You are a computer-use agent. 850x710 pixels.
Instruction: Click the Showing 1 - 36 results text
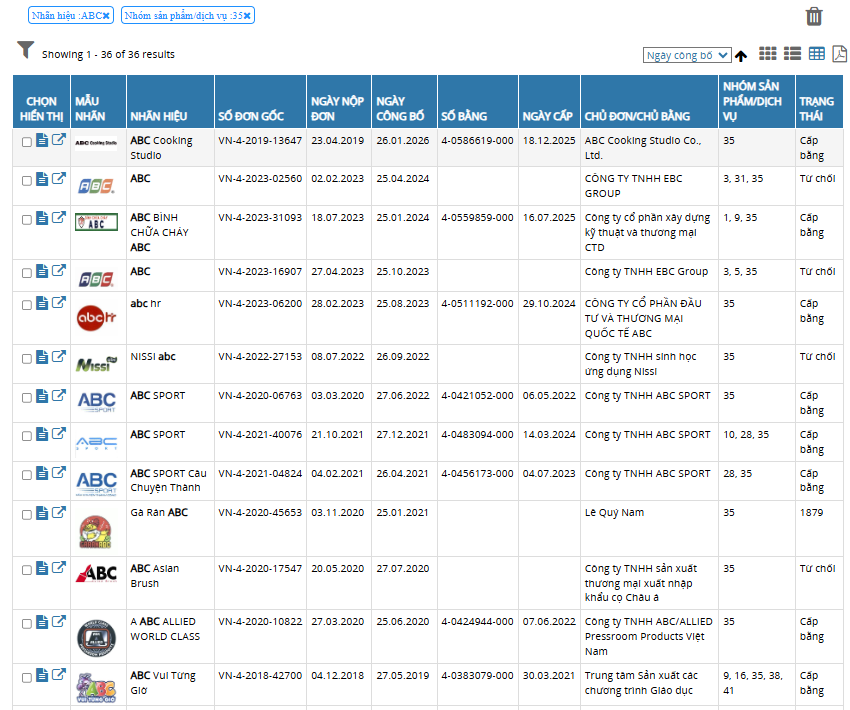(x=108, y=54)
